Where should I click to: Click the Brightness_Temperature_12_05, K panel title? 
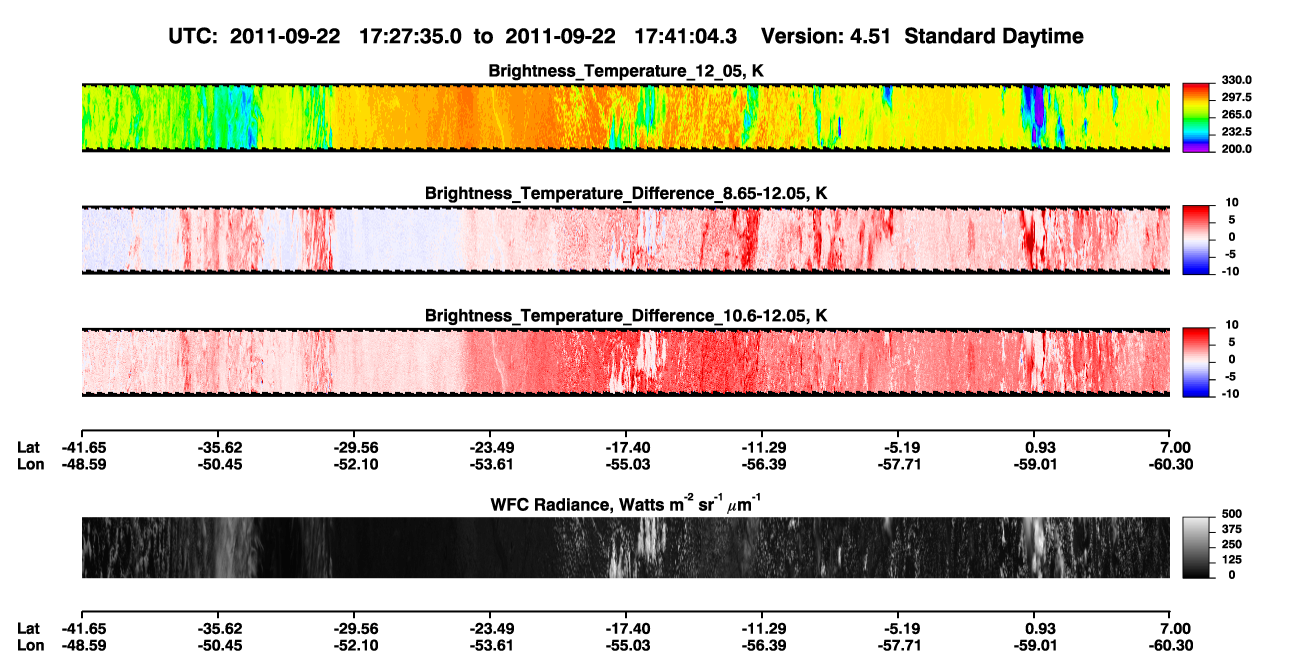click(625, 71)
